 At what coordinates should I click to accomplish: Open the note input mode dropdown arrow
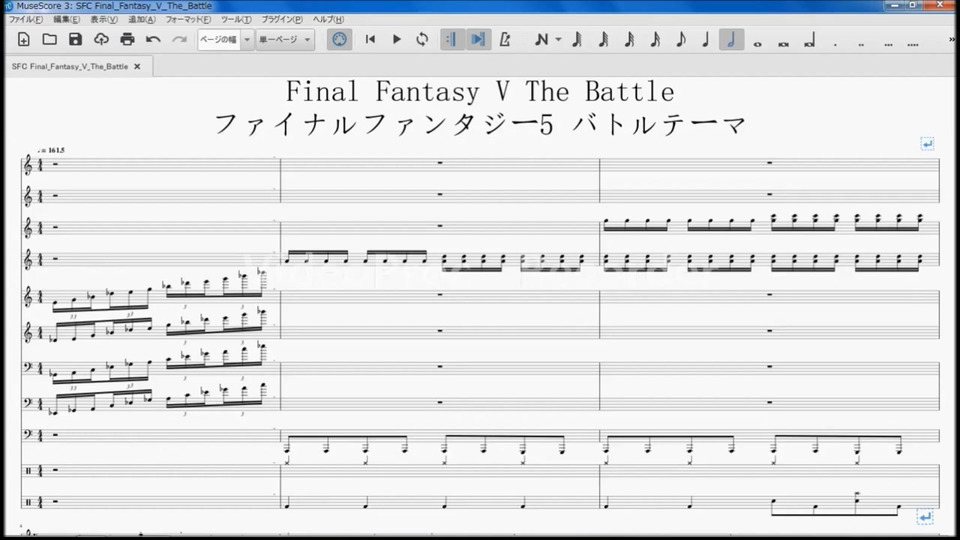click(x=558, y=40)
